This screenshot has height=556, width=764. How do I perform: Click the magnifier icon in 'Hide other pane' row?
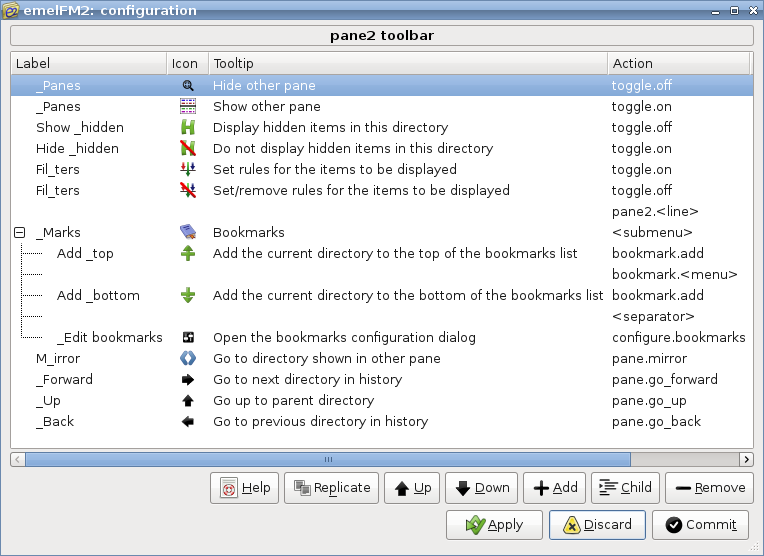click(x=188, y=86)
